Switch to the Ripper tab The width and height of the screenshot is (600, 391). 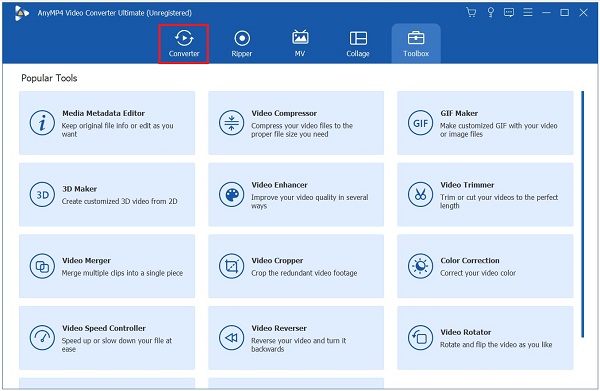[x=242, y=44]
